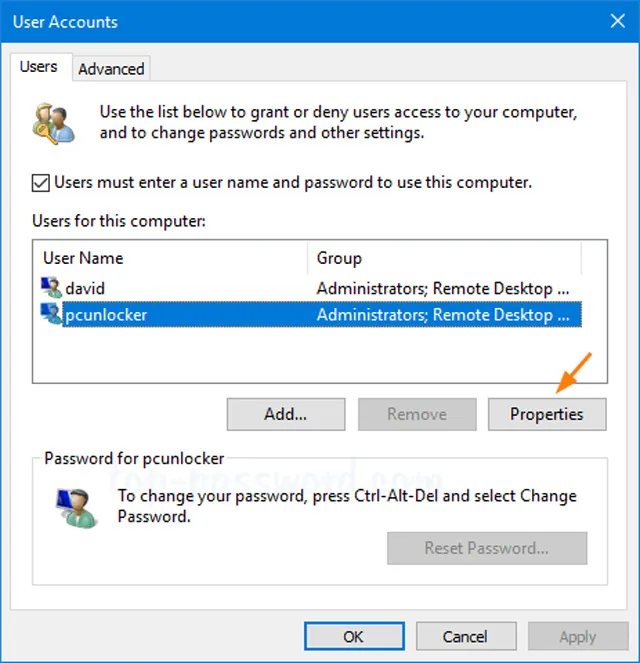Click the user icon in the password section

click(77, 507)
